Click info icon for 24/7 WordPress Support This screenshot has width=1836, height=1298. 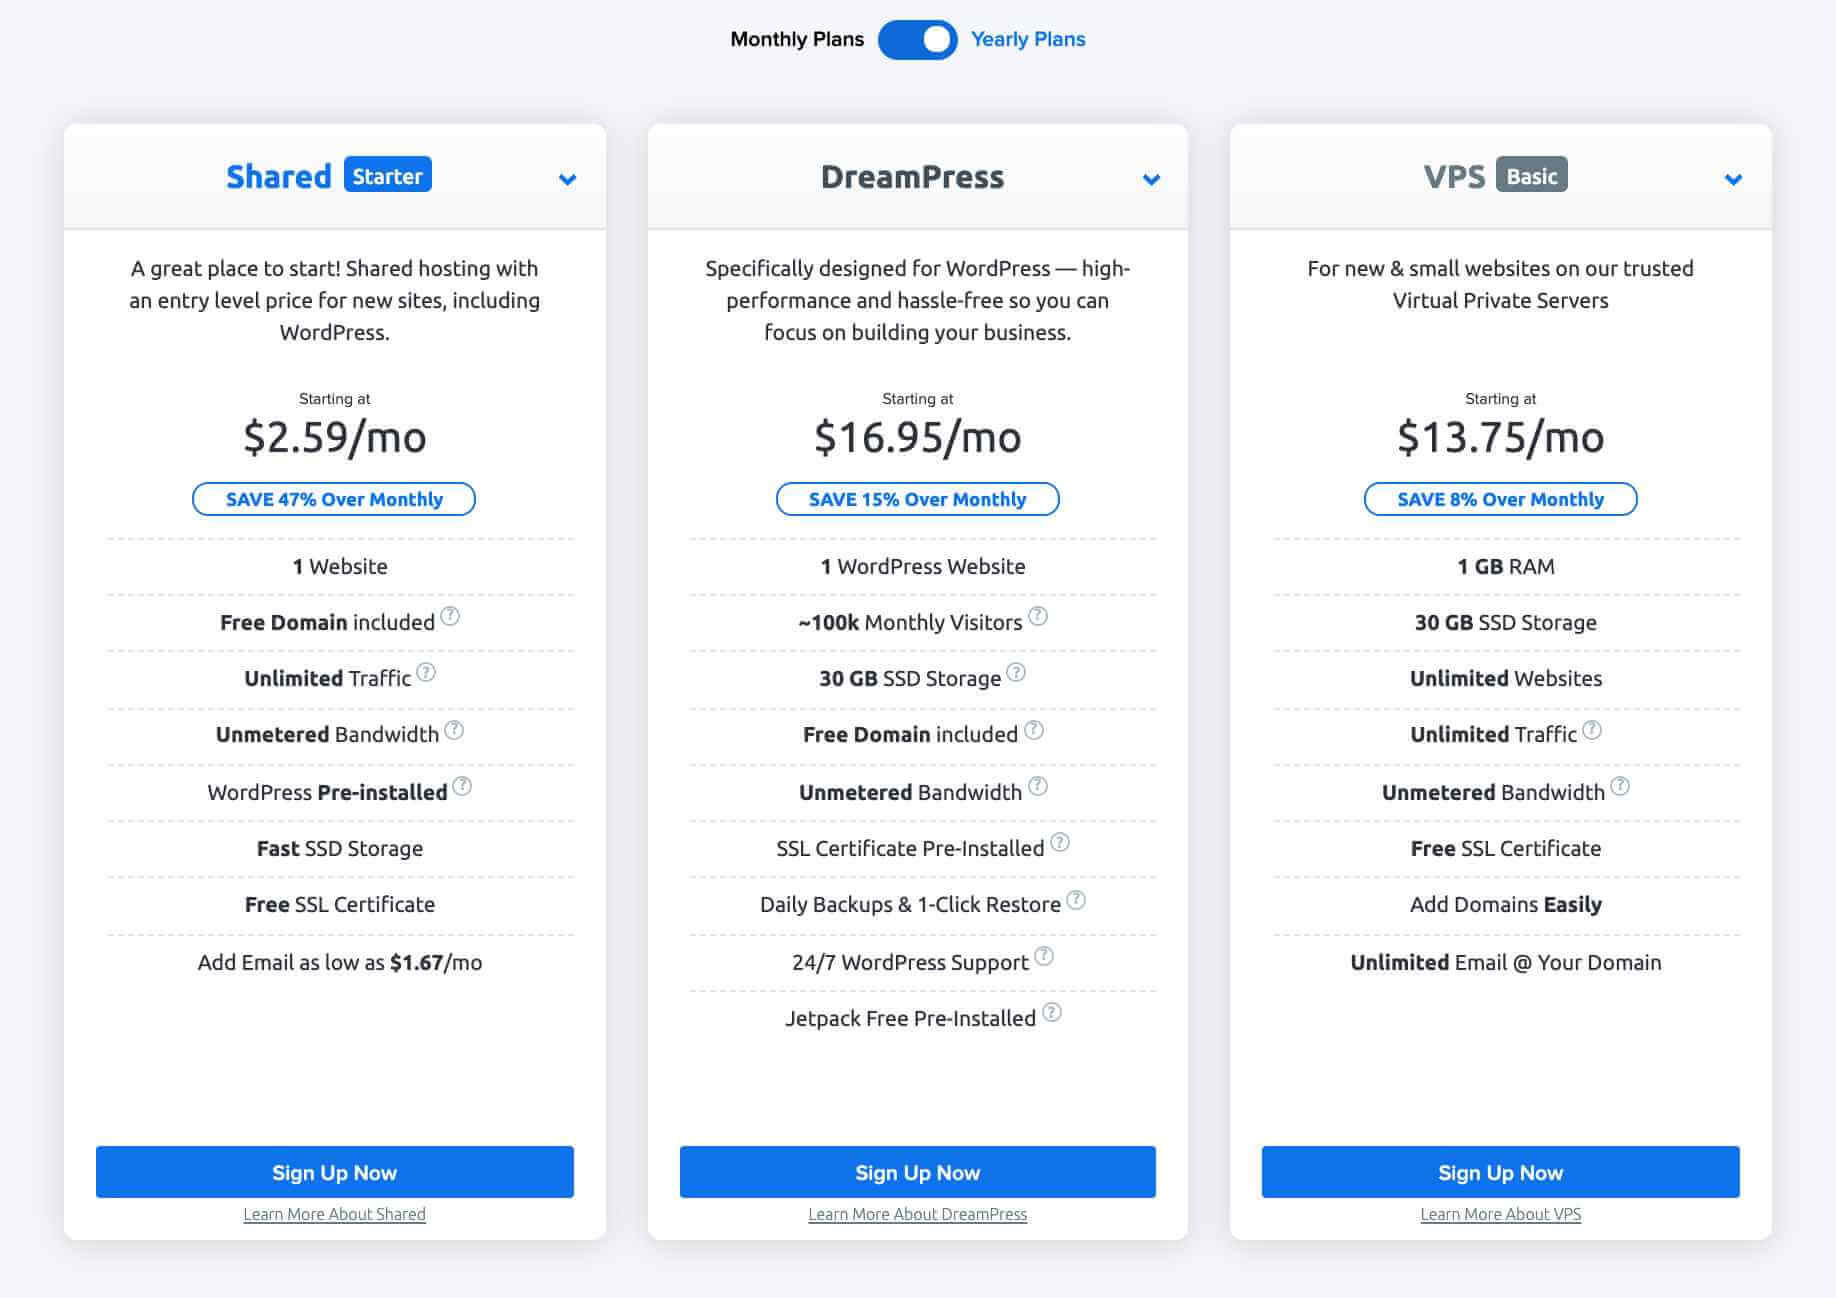tap(1044, 957)
